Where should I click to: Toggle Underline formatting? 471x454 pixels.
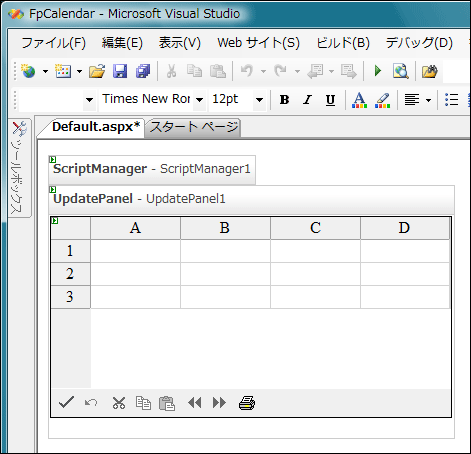click(x=330, y=100)
